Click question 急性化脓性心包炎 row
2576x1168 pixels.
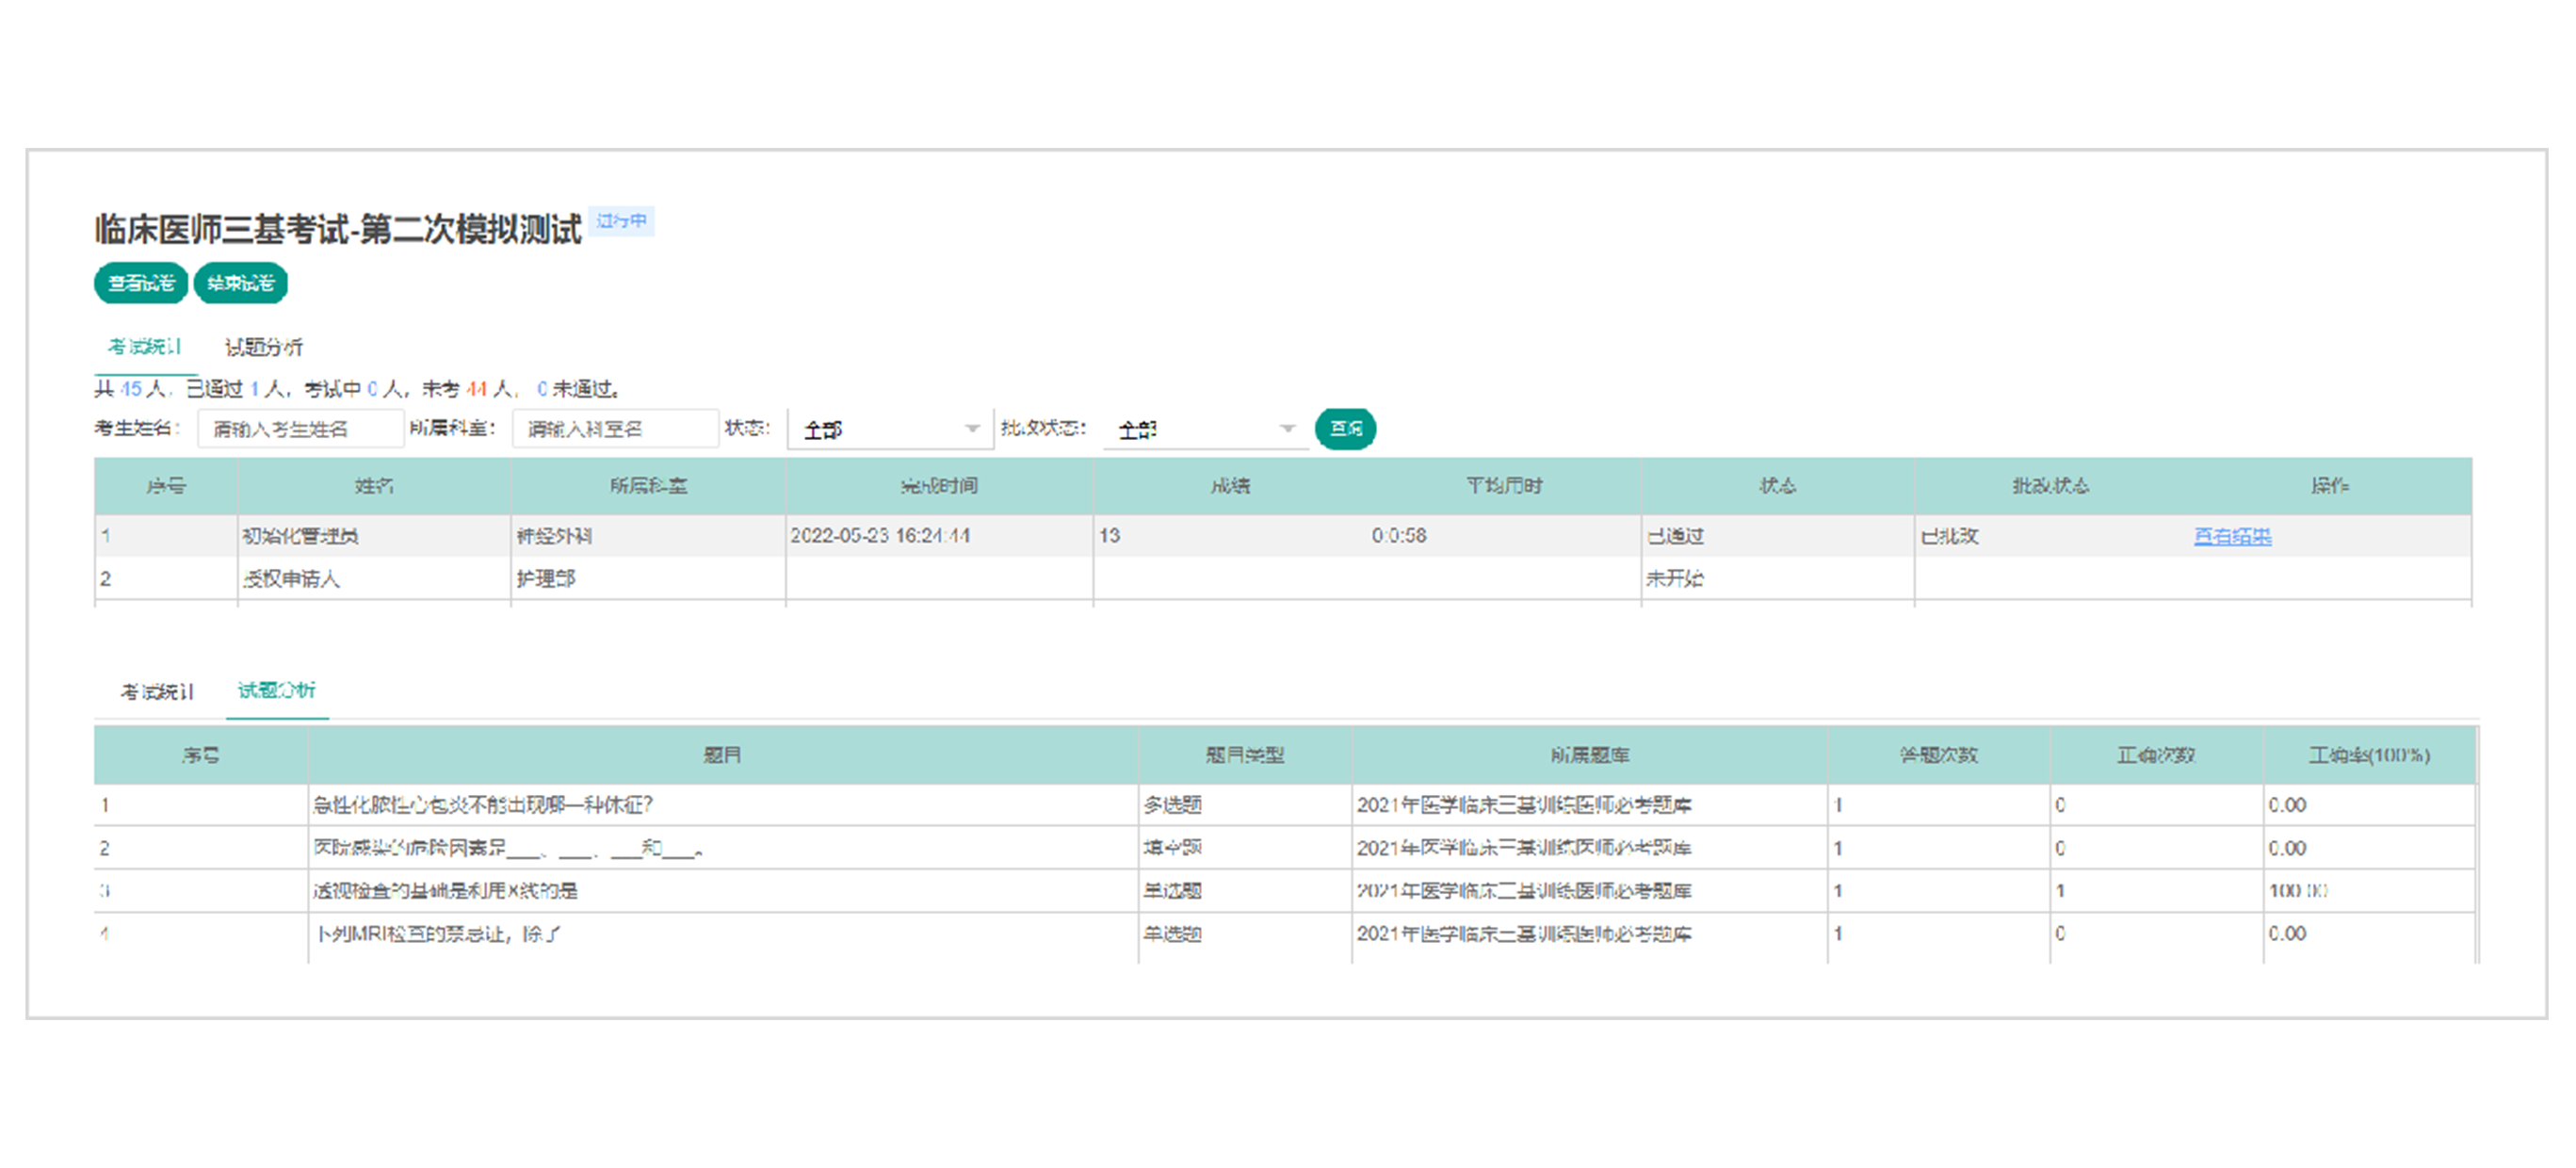click(x=482, y=805)
